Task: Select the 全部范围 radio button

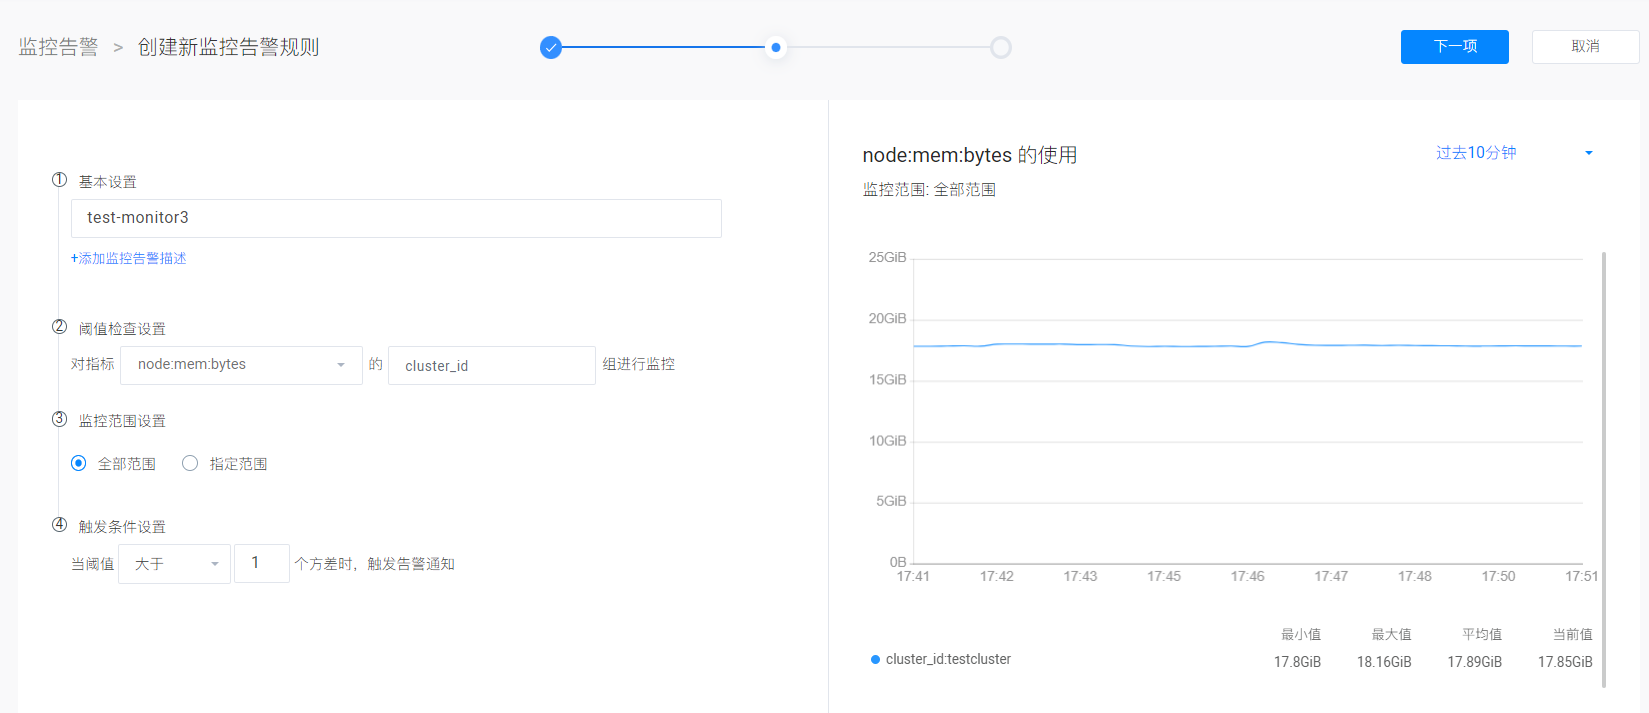Action: click(x=79, y=463)
